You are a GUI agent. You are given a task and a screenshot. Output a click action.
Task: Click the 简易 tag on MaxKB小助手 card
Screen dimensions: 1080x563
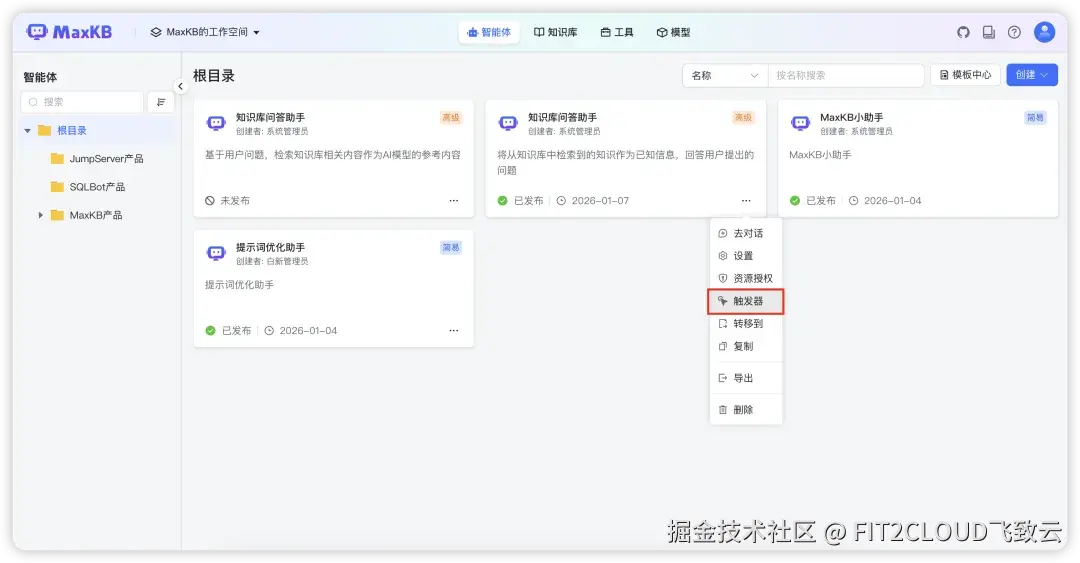point(1035,118)
